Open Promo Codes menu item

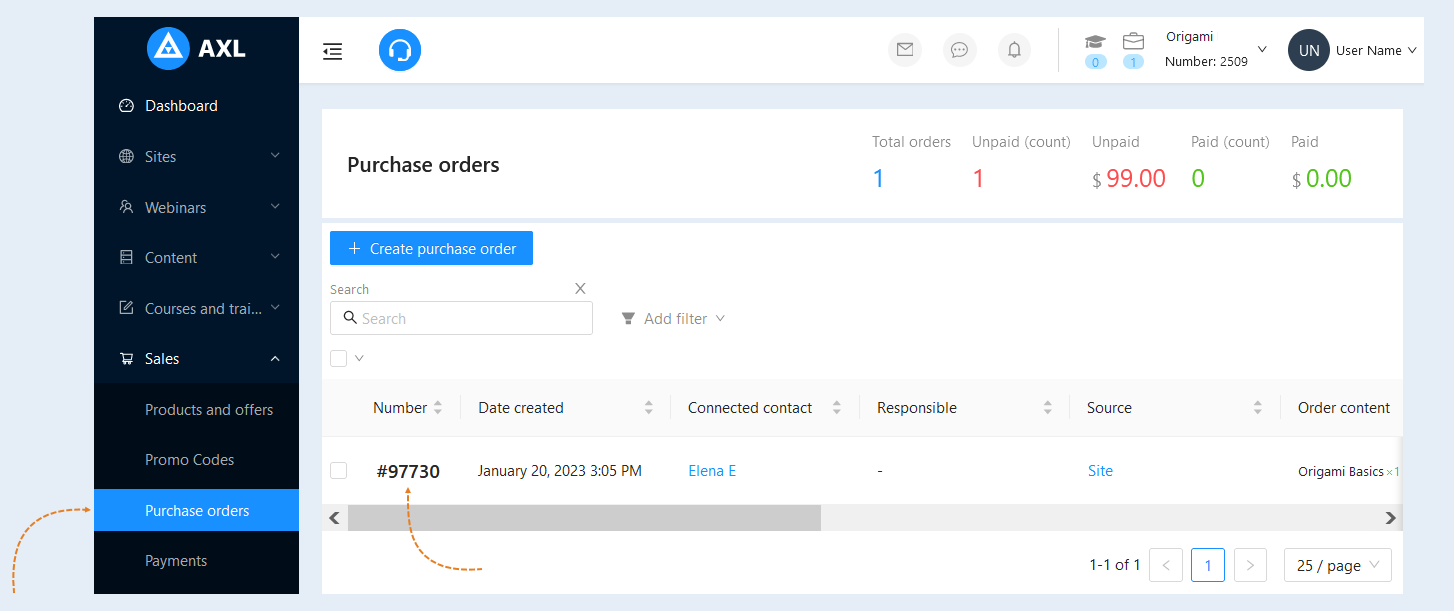click(189, 460)
